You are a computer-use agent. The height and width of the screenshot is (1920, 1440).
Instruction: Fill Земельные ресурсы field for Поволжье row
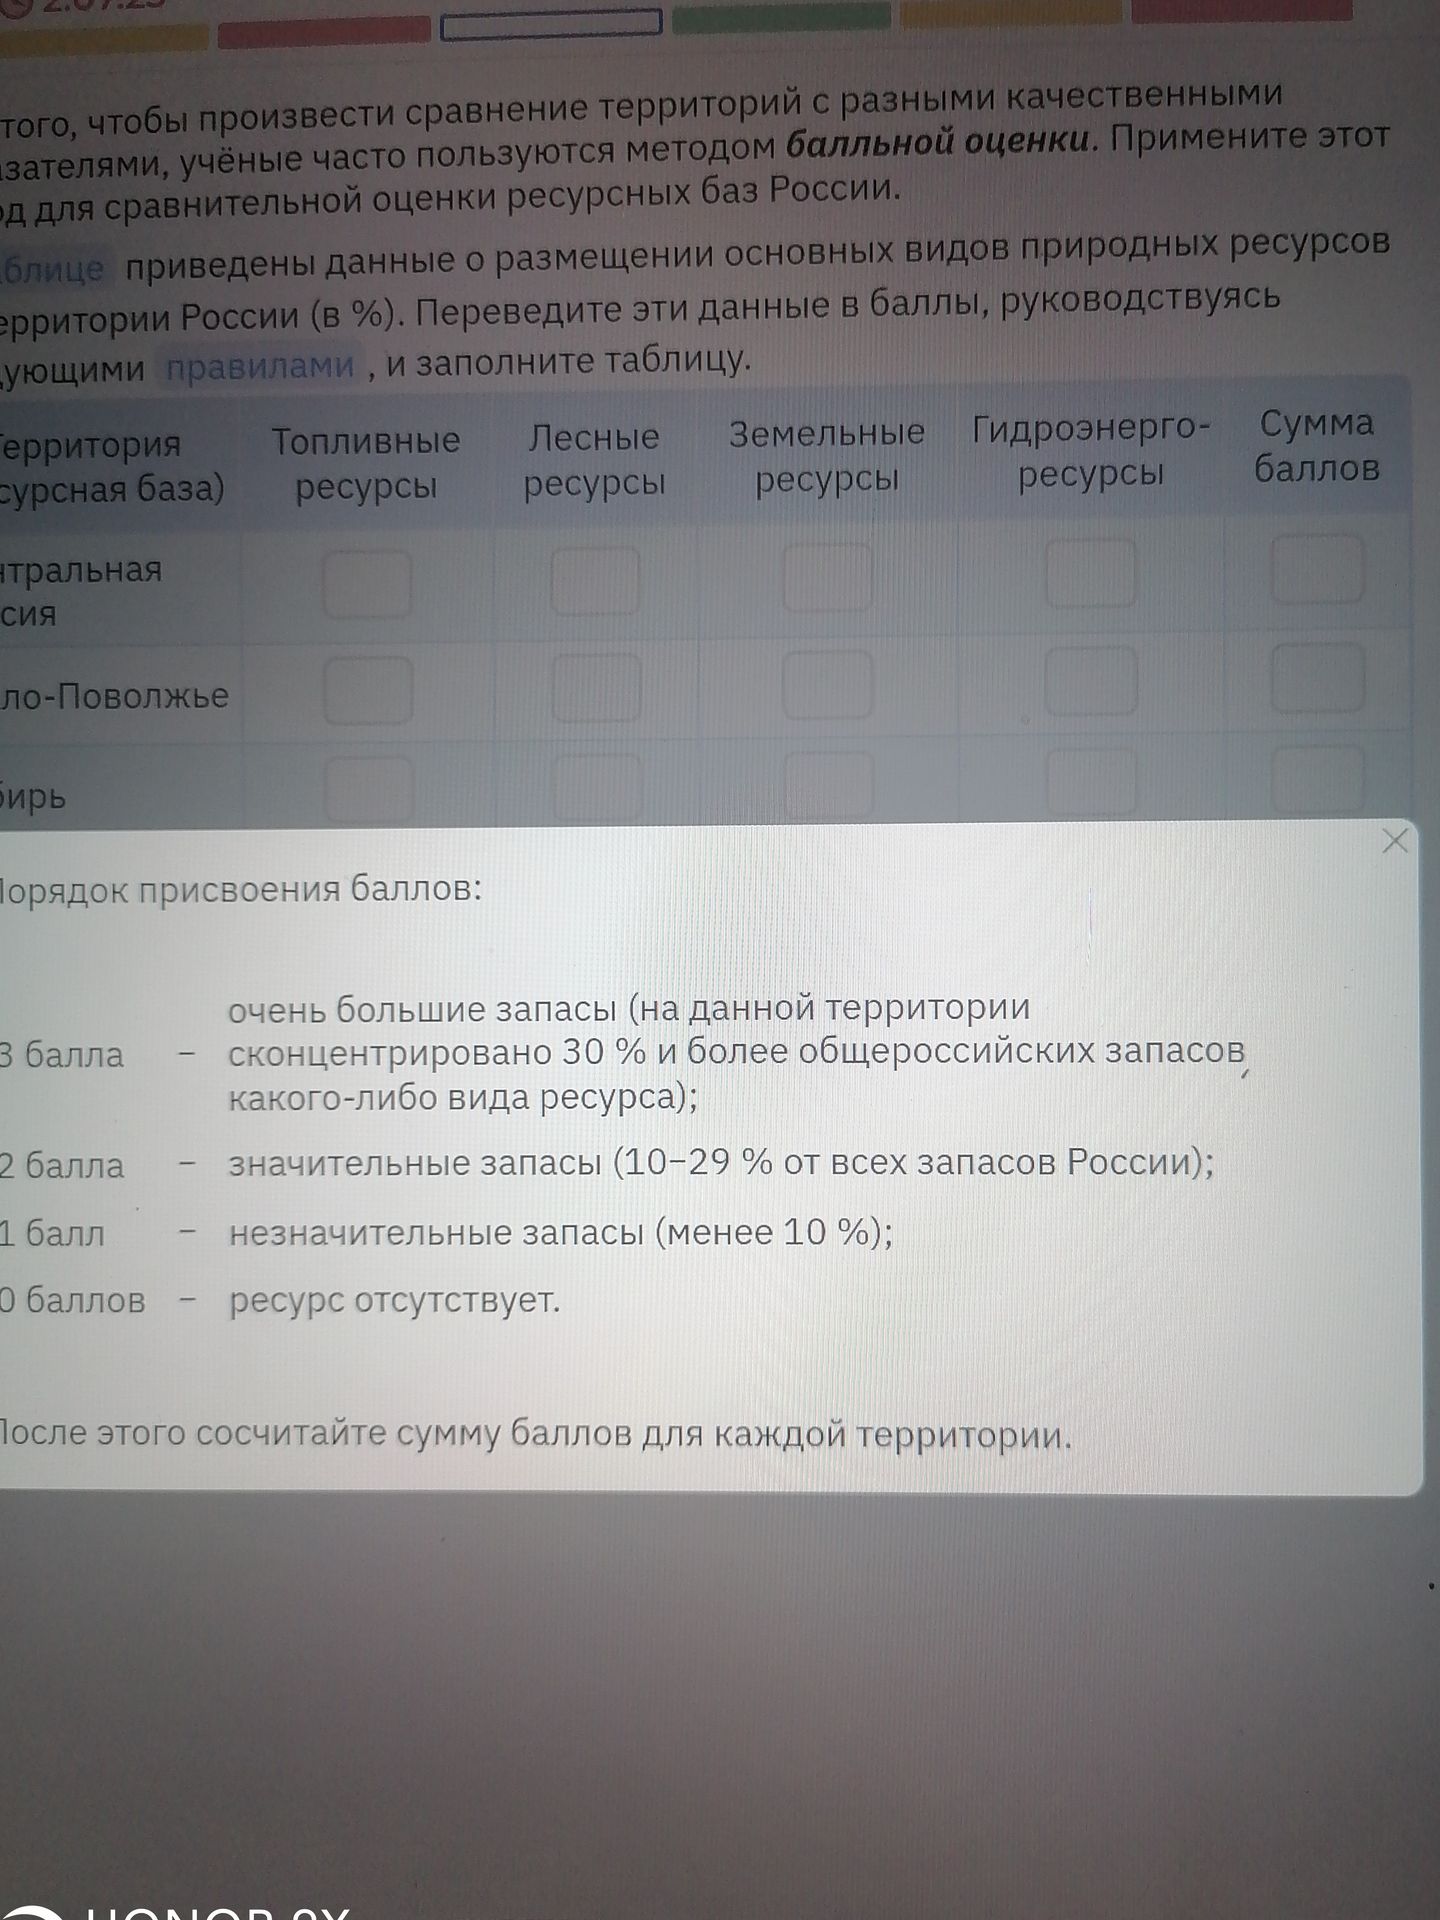[828, 686]
